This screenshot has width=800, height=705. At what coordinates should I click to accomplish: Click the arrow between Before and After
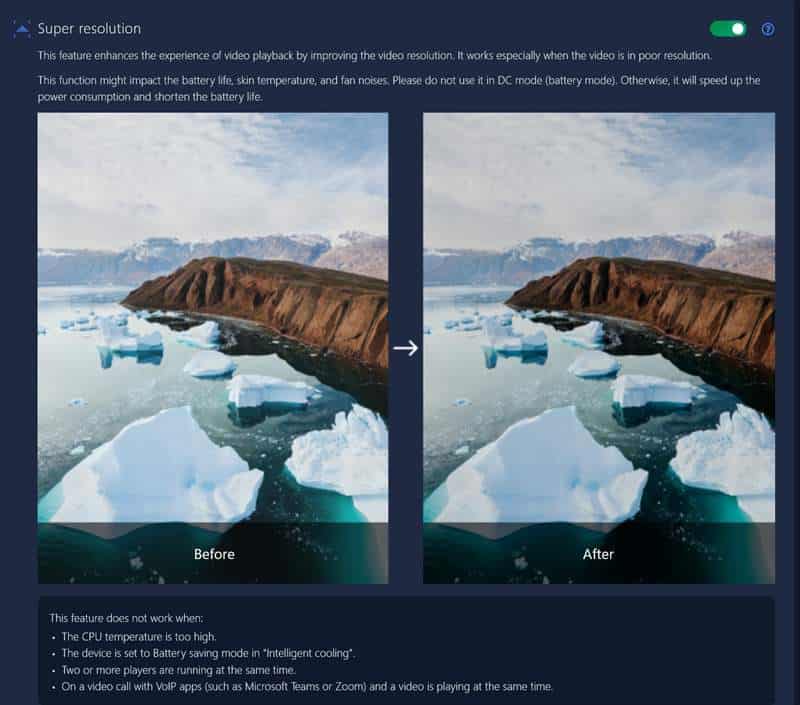click(x=406, y=348)
